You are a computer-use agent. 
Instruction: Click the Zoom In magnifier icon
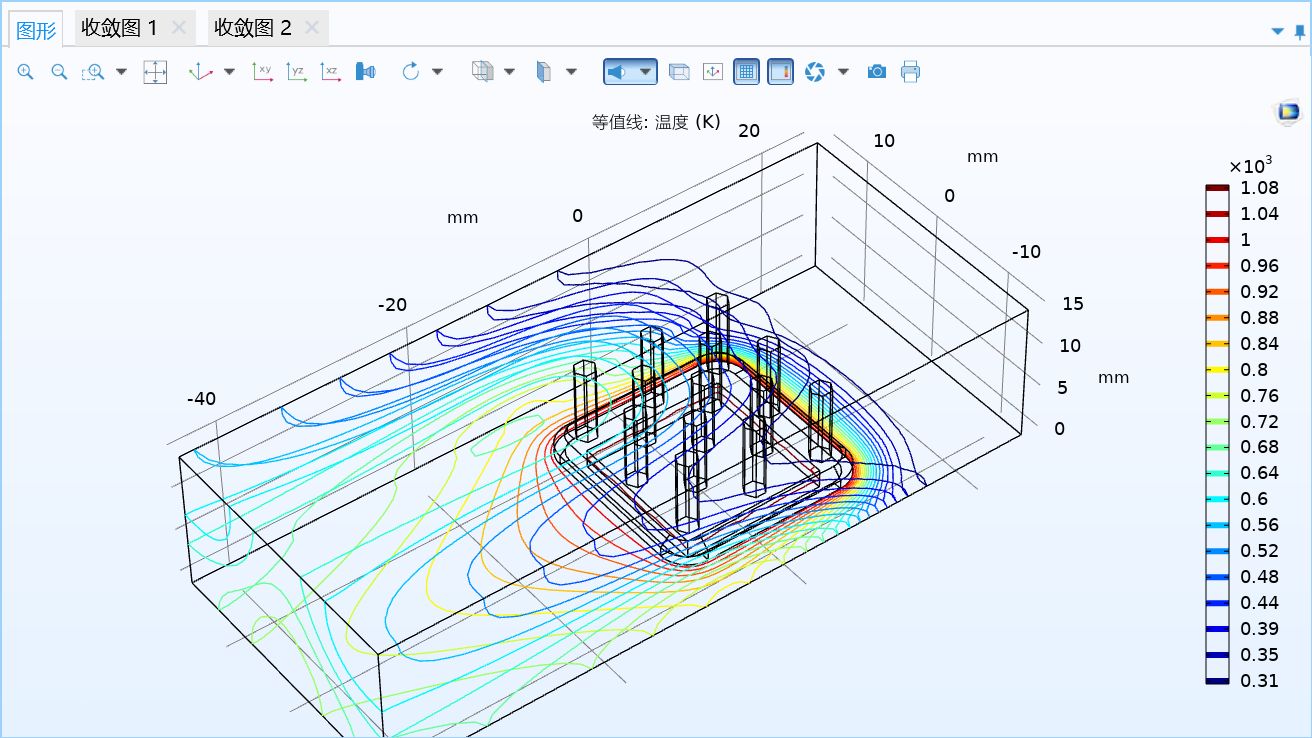(25, 72)
